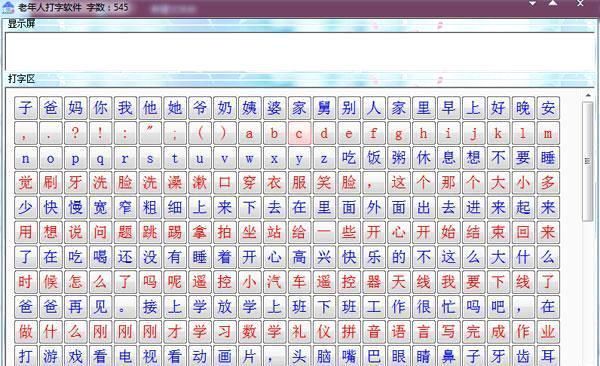
Task: Pick the 喝 character button
Action: tap(100, 257)
